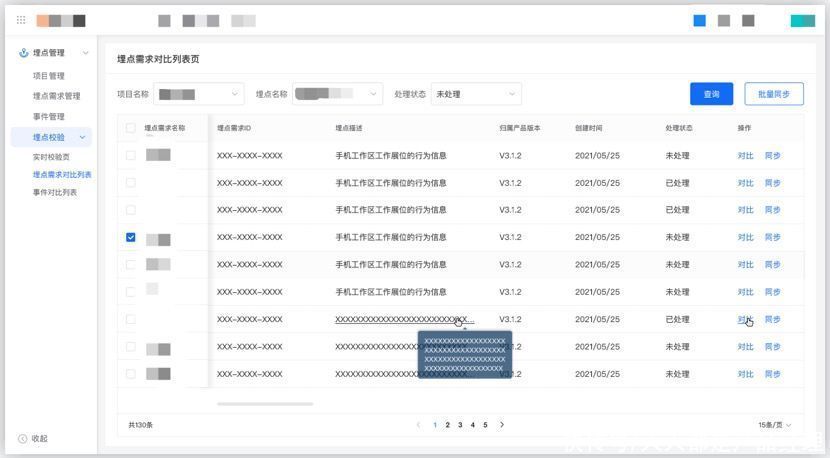Click the underlined truncated XXXX… description

[x=405, y=319]
